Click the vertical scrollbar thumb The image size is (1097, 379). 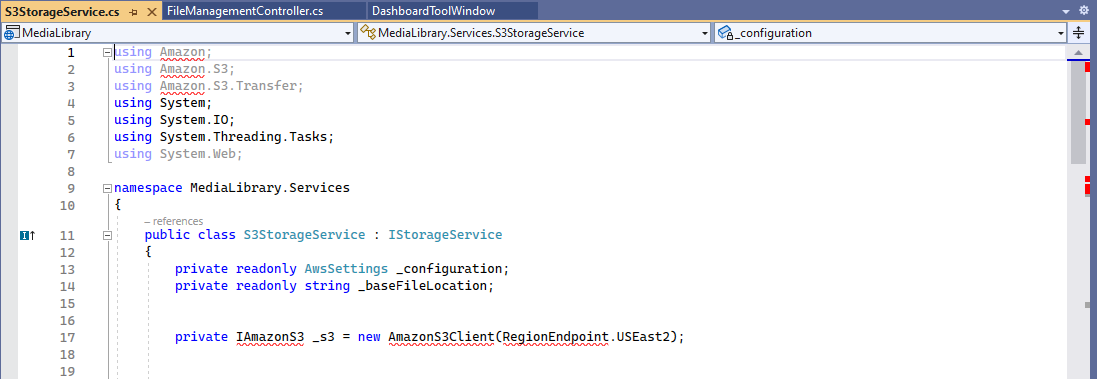point(1078,113)
